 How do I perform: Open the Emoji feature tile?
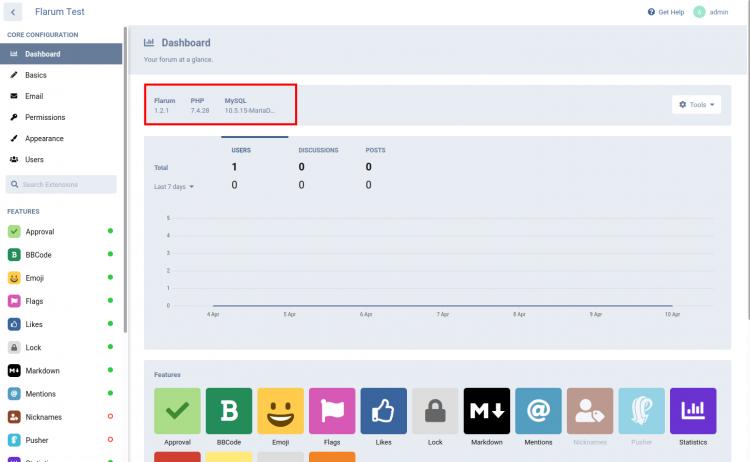tap(281, 411)
